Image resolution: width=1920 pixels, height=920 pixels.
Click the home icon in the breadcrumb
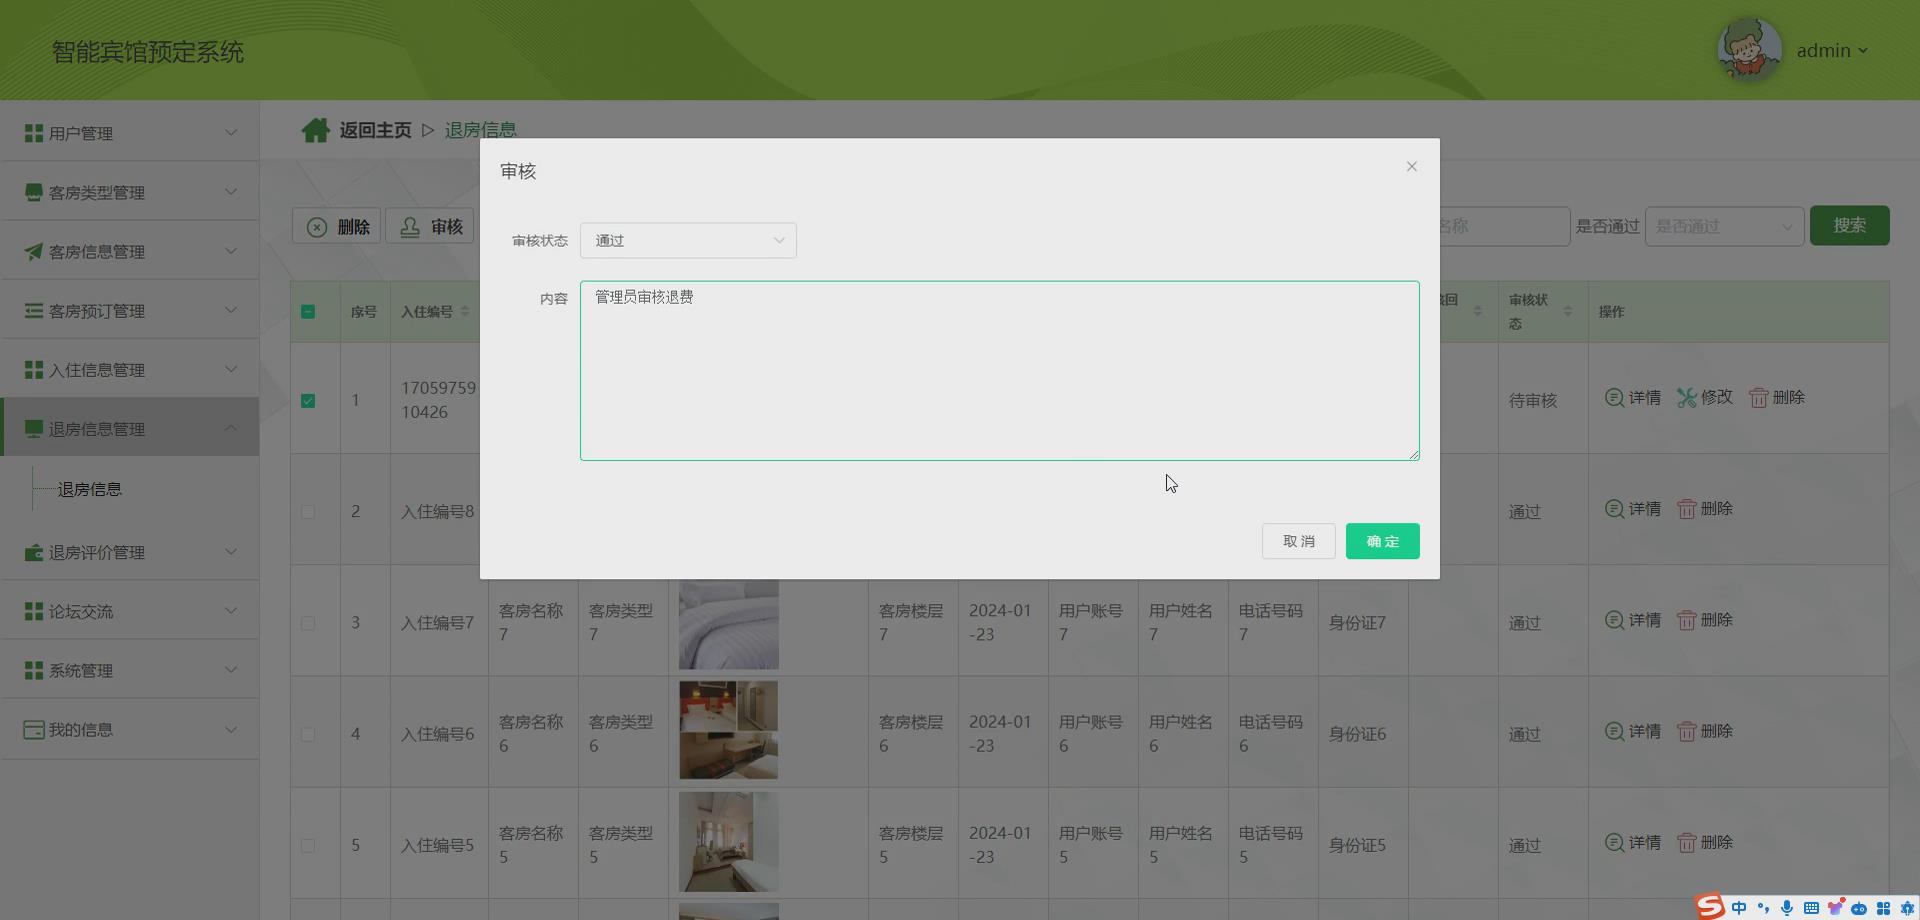pos(316,128)
